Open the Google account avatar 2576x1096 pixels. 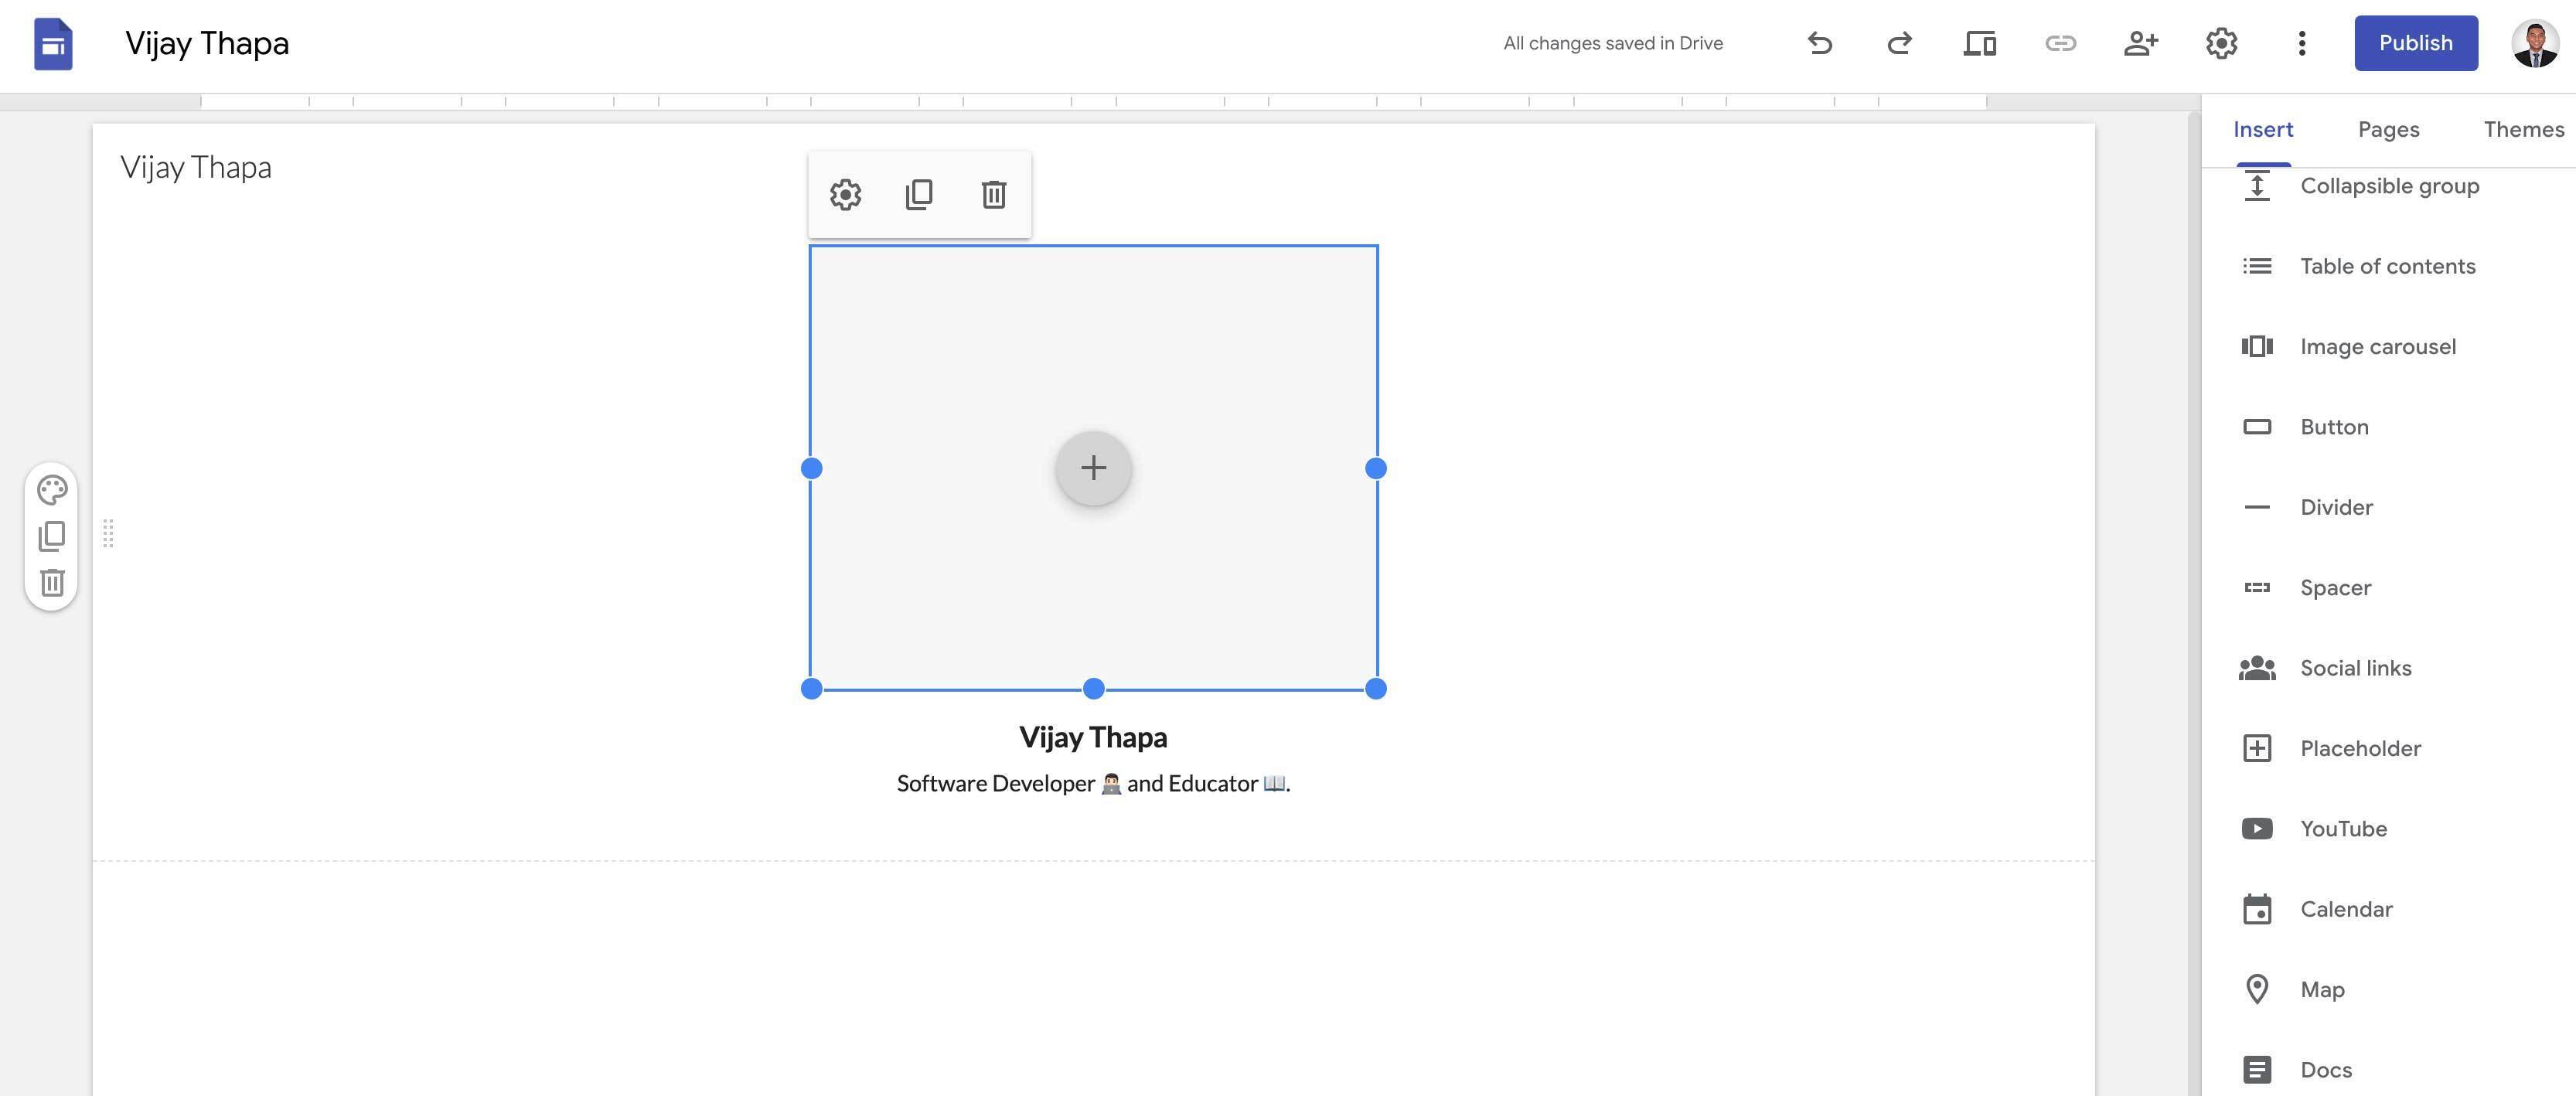(x=2535, y=43)
